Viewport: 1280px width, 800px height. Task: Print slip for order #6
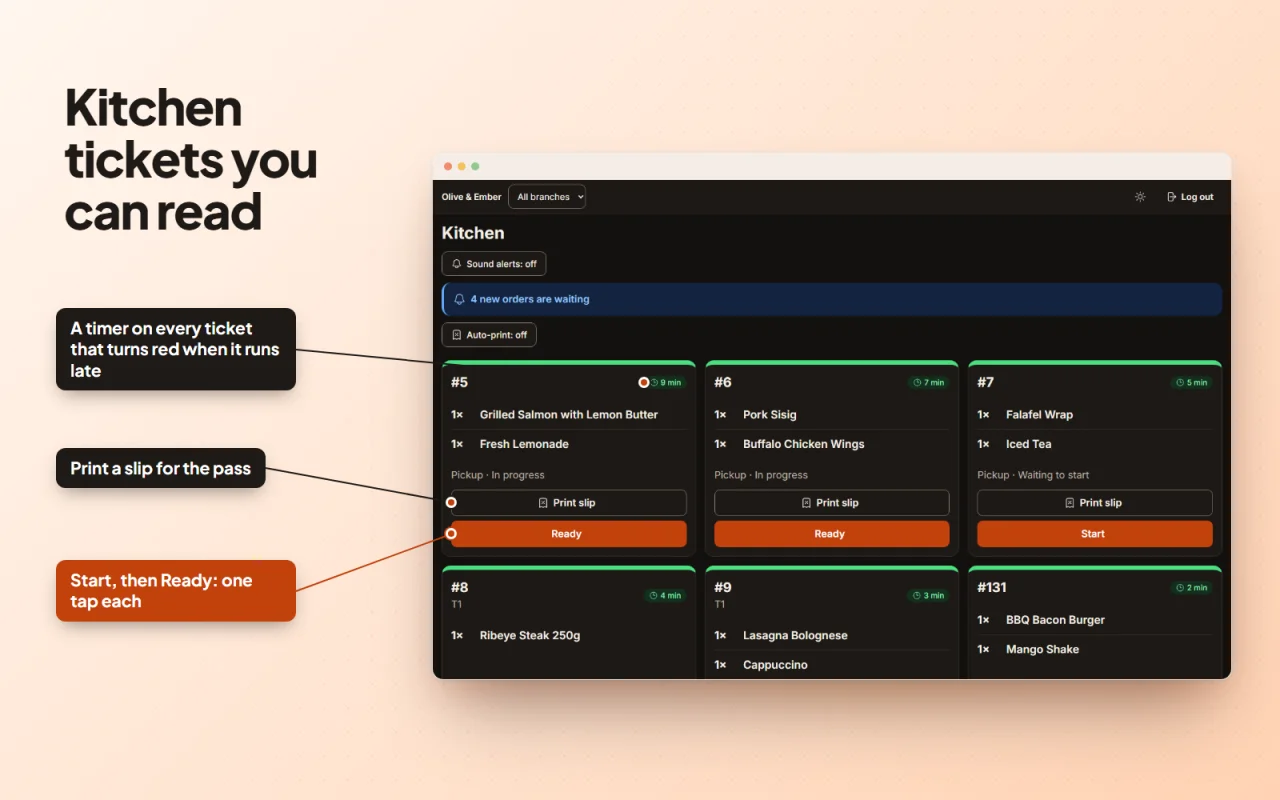click(x=832, y=503)
